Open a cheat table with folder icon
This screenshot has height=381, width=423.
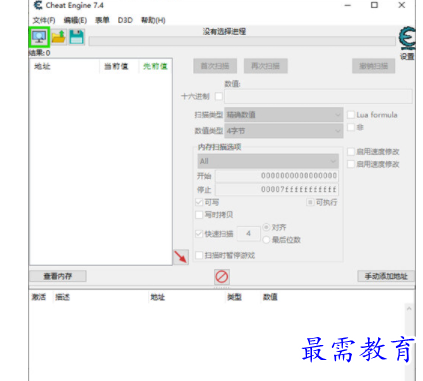click(x=59, y=37)
